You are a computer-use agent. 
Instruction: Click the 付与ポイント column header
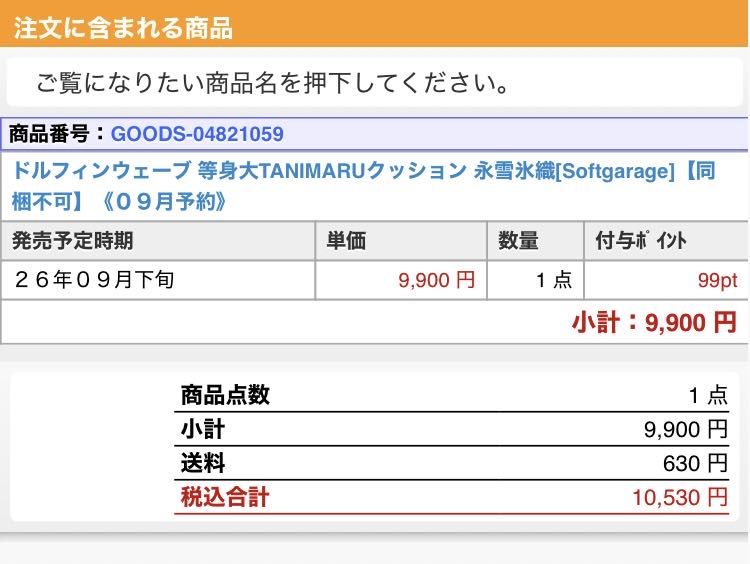(x=666, y=241)
